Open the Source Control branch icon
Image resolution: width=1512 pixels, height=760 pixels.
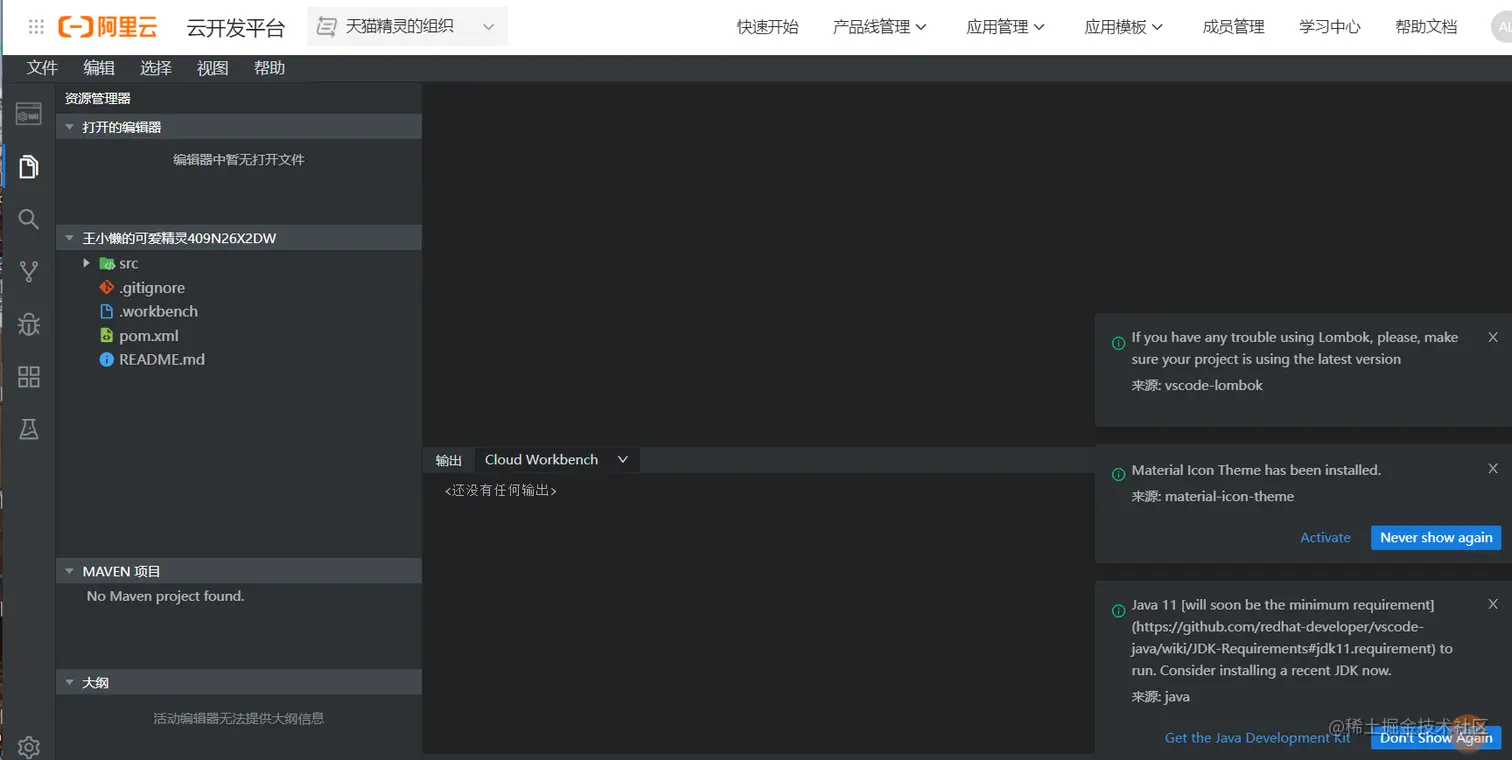(x=29, y=271)
